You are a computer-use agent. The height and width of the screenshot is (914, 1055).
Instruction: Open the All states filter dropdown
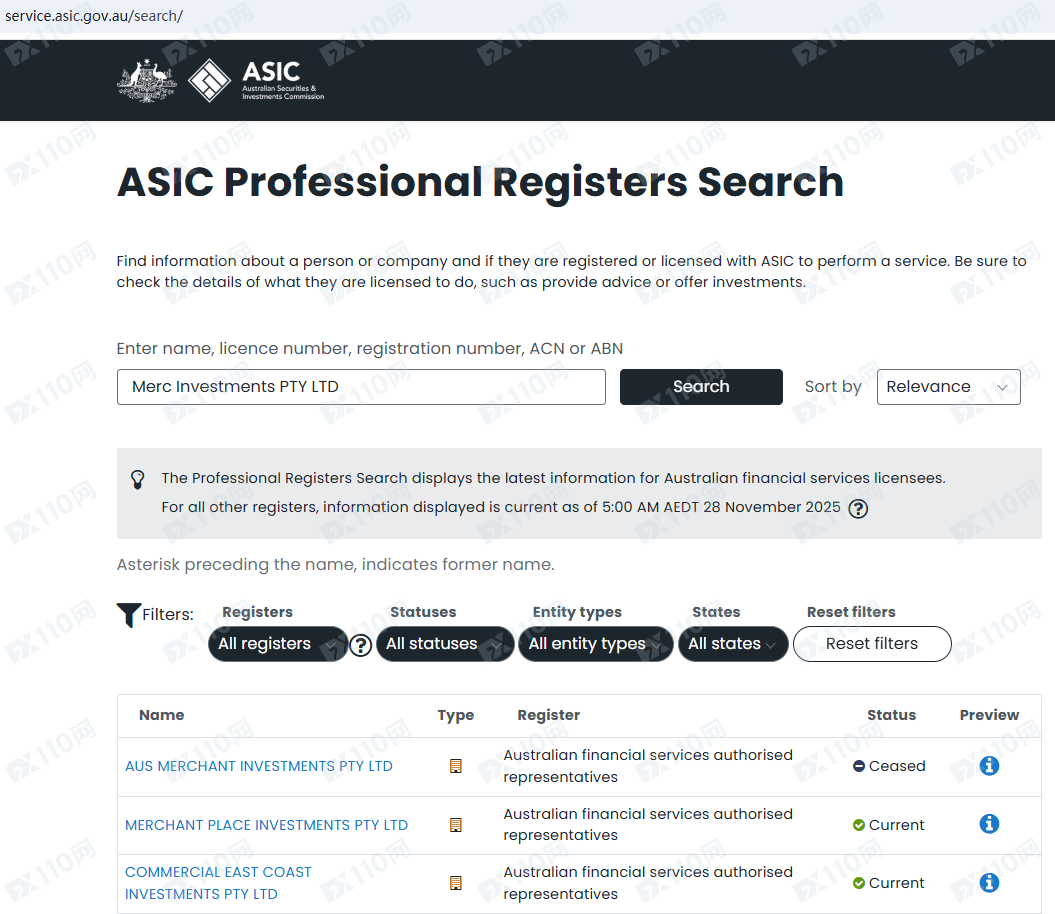tap(732, 644)
